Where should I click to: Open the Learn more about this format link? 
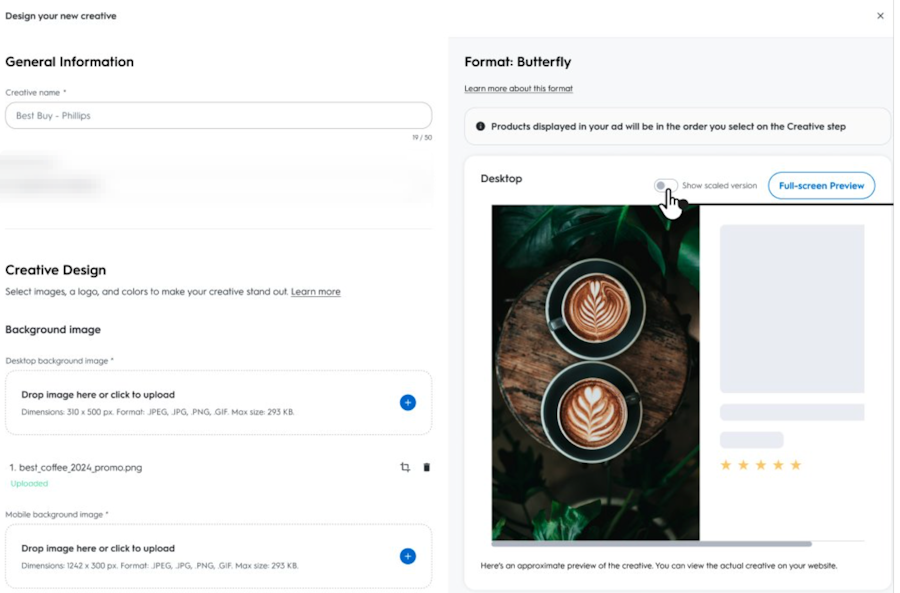(x=518, y=89)
